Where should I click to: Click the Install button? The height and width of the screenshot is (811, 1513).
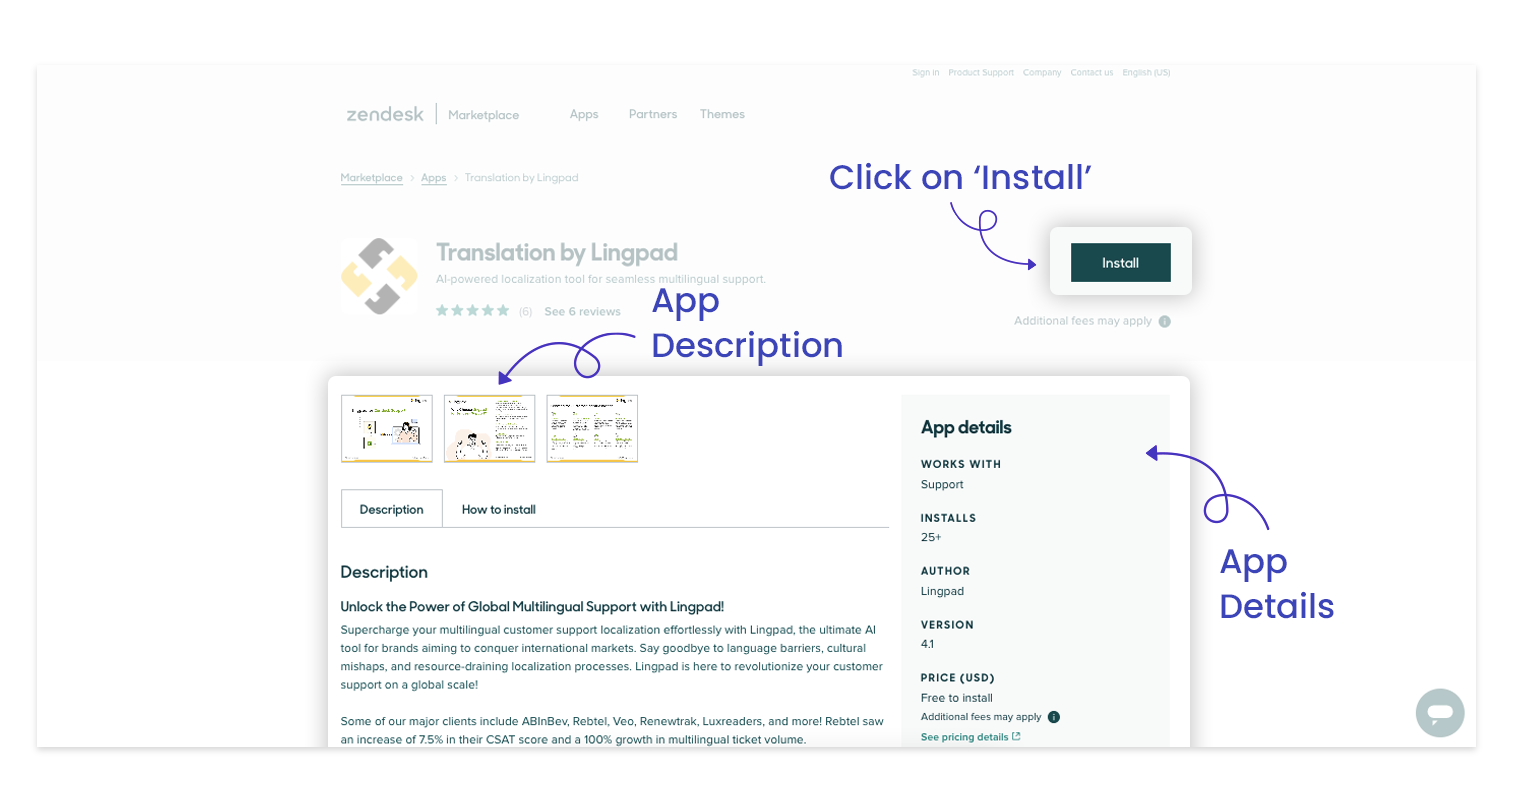[1120, 262]
